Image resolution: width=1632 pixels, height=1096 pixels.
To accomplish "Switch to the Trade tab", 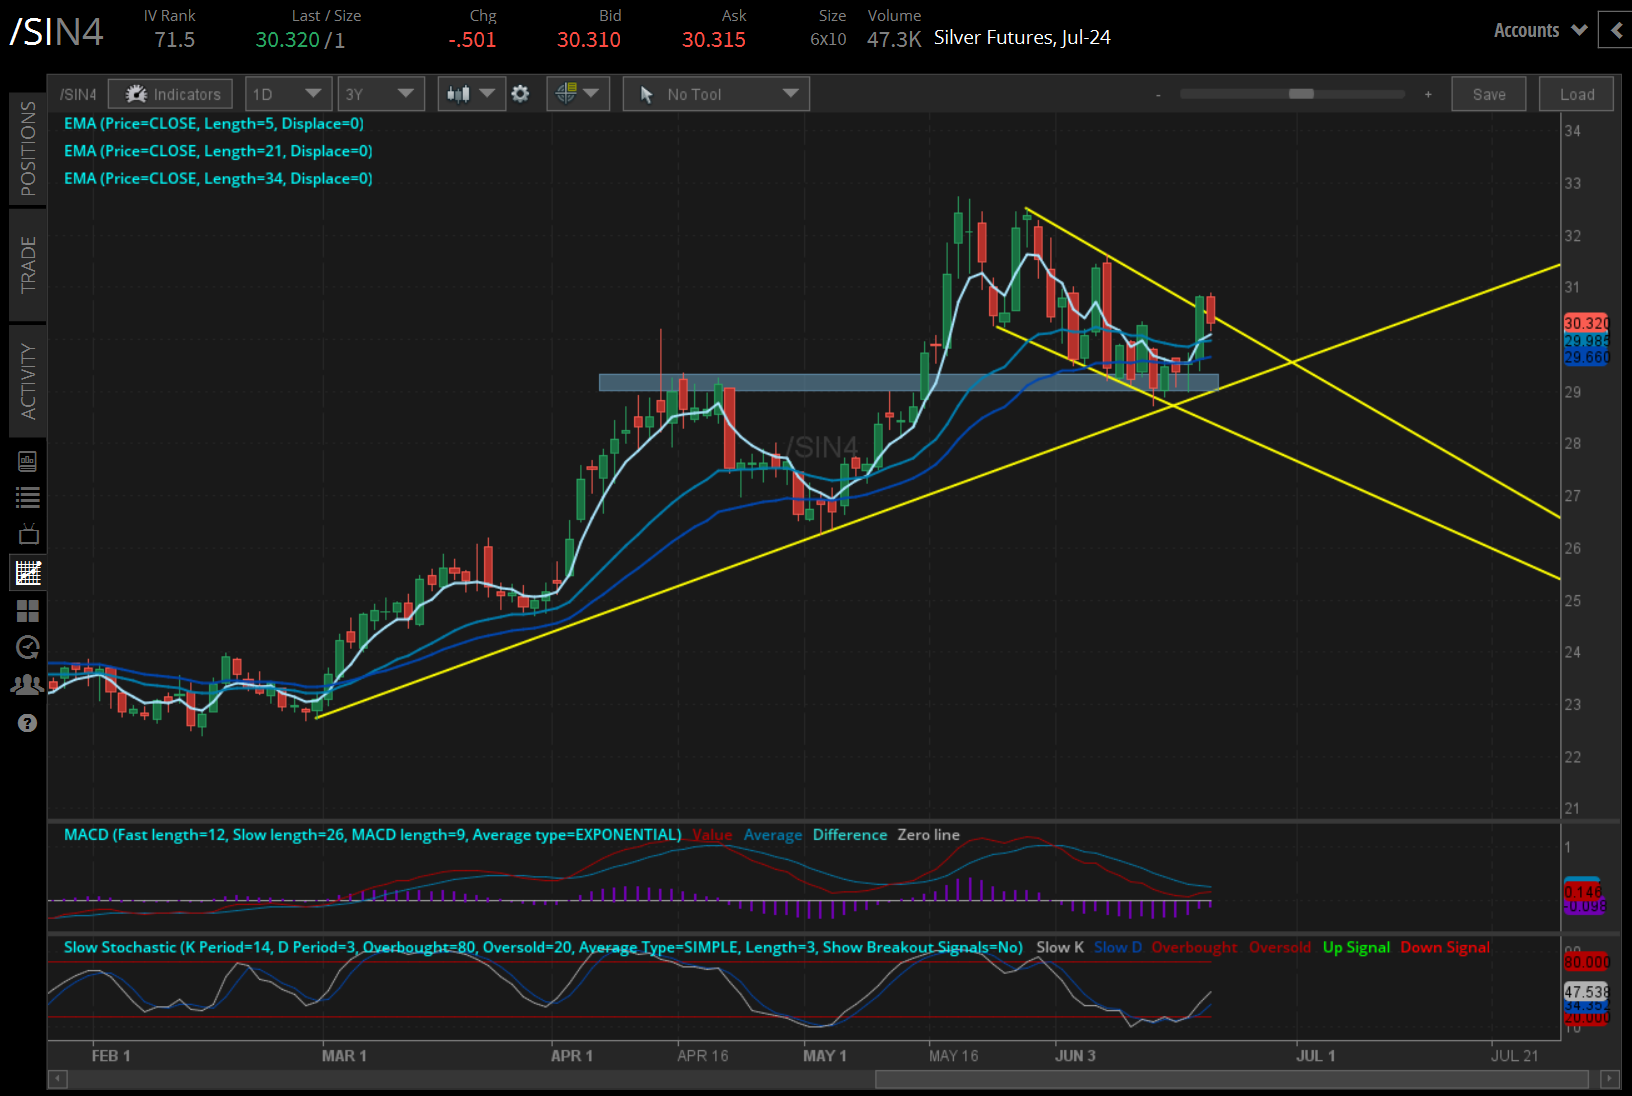I will (x=28, y=264).
